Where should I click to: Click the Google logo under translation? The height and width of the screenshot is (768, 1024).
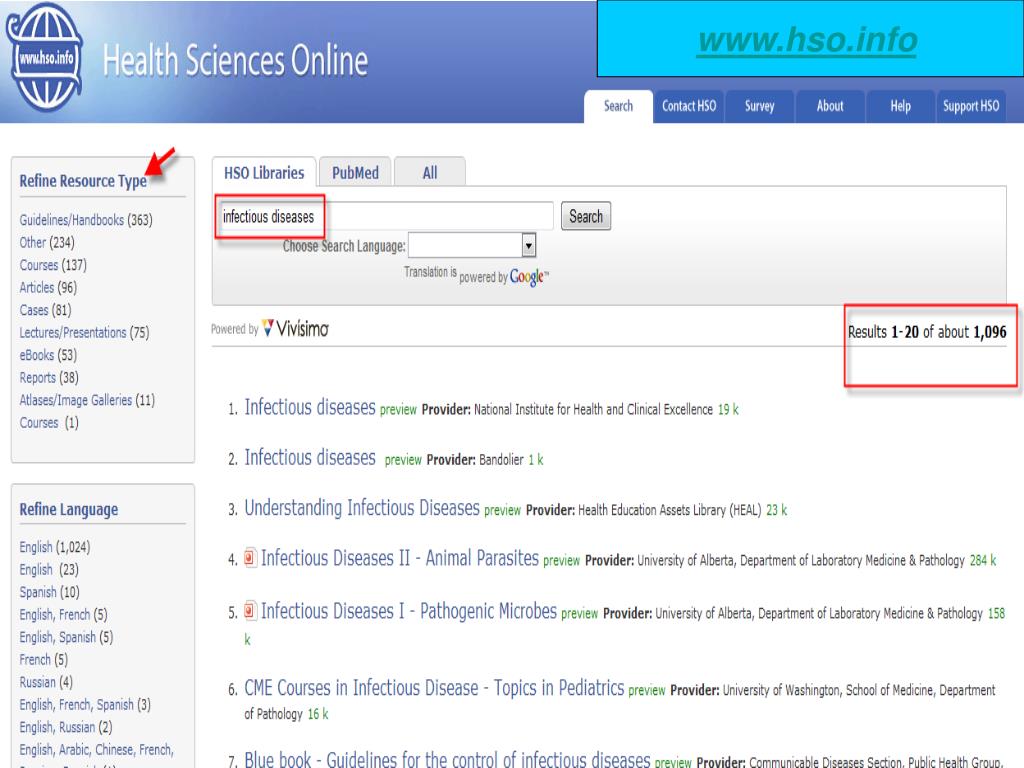click(x=528, y=277)
